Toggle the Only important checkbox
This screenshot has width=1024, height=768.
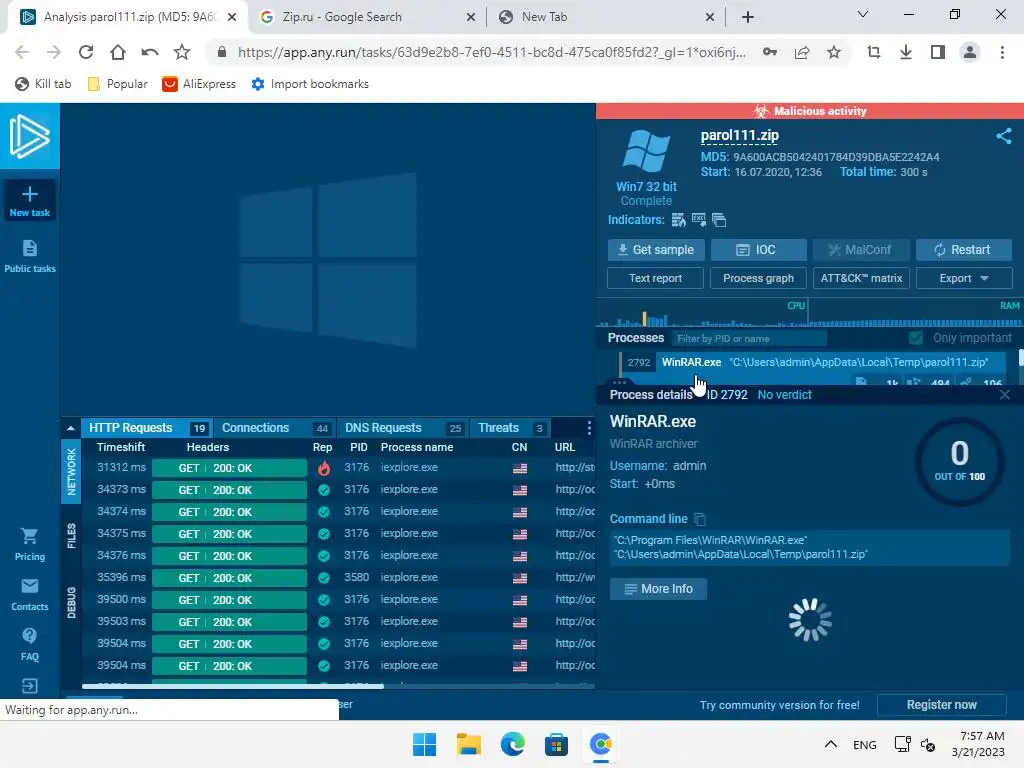[x=916, y=338]
